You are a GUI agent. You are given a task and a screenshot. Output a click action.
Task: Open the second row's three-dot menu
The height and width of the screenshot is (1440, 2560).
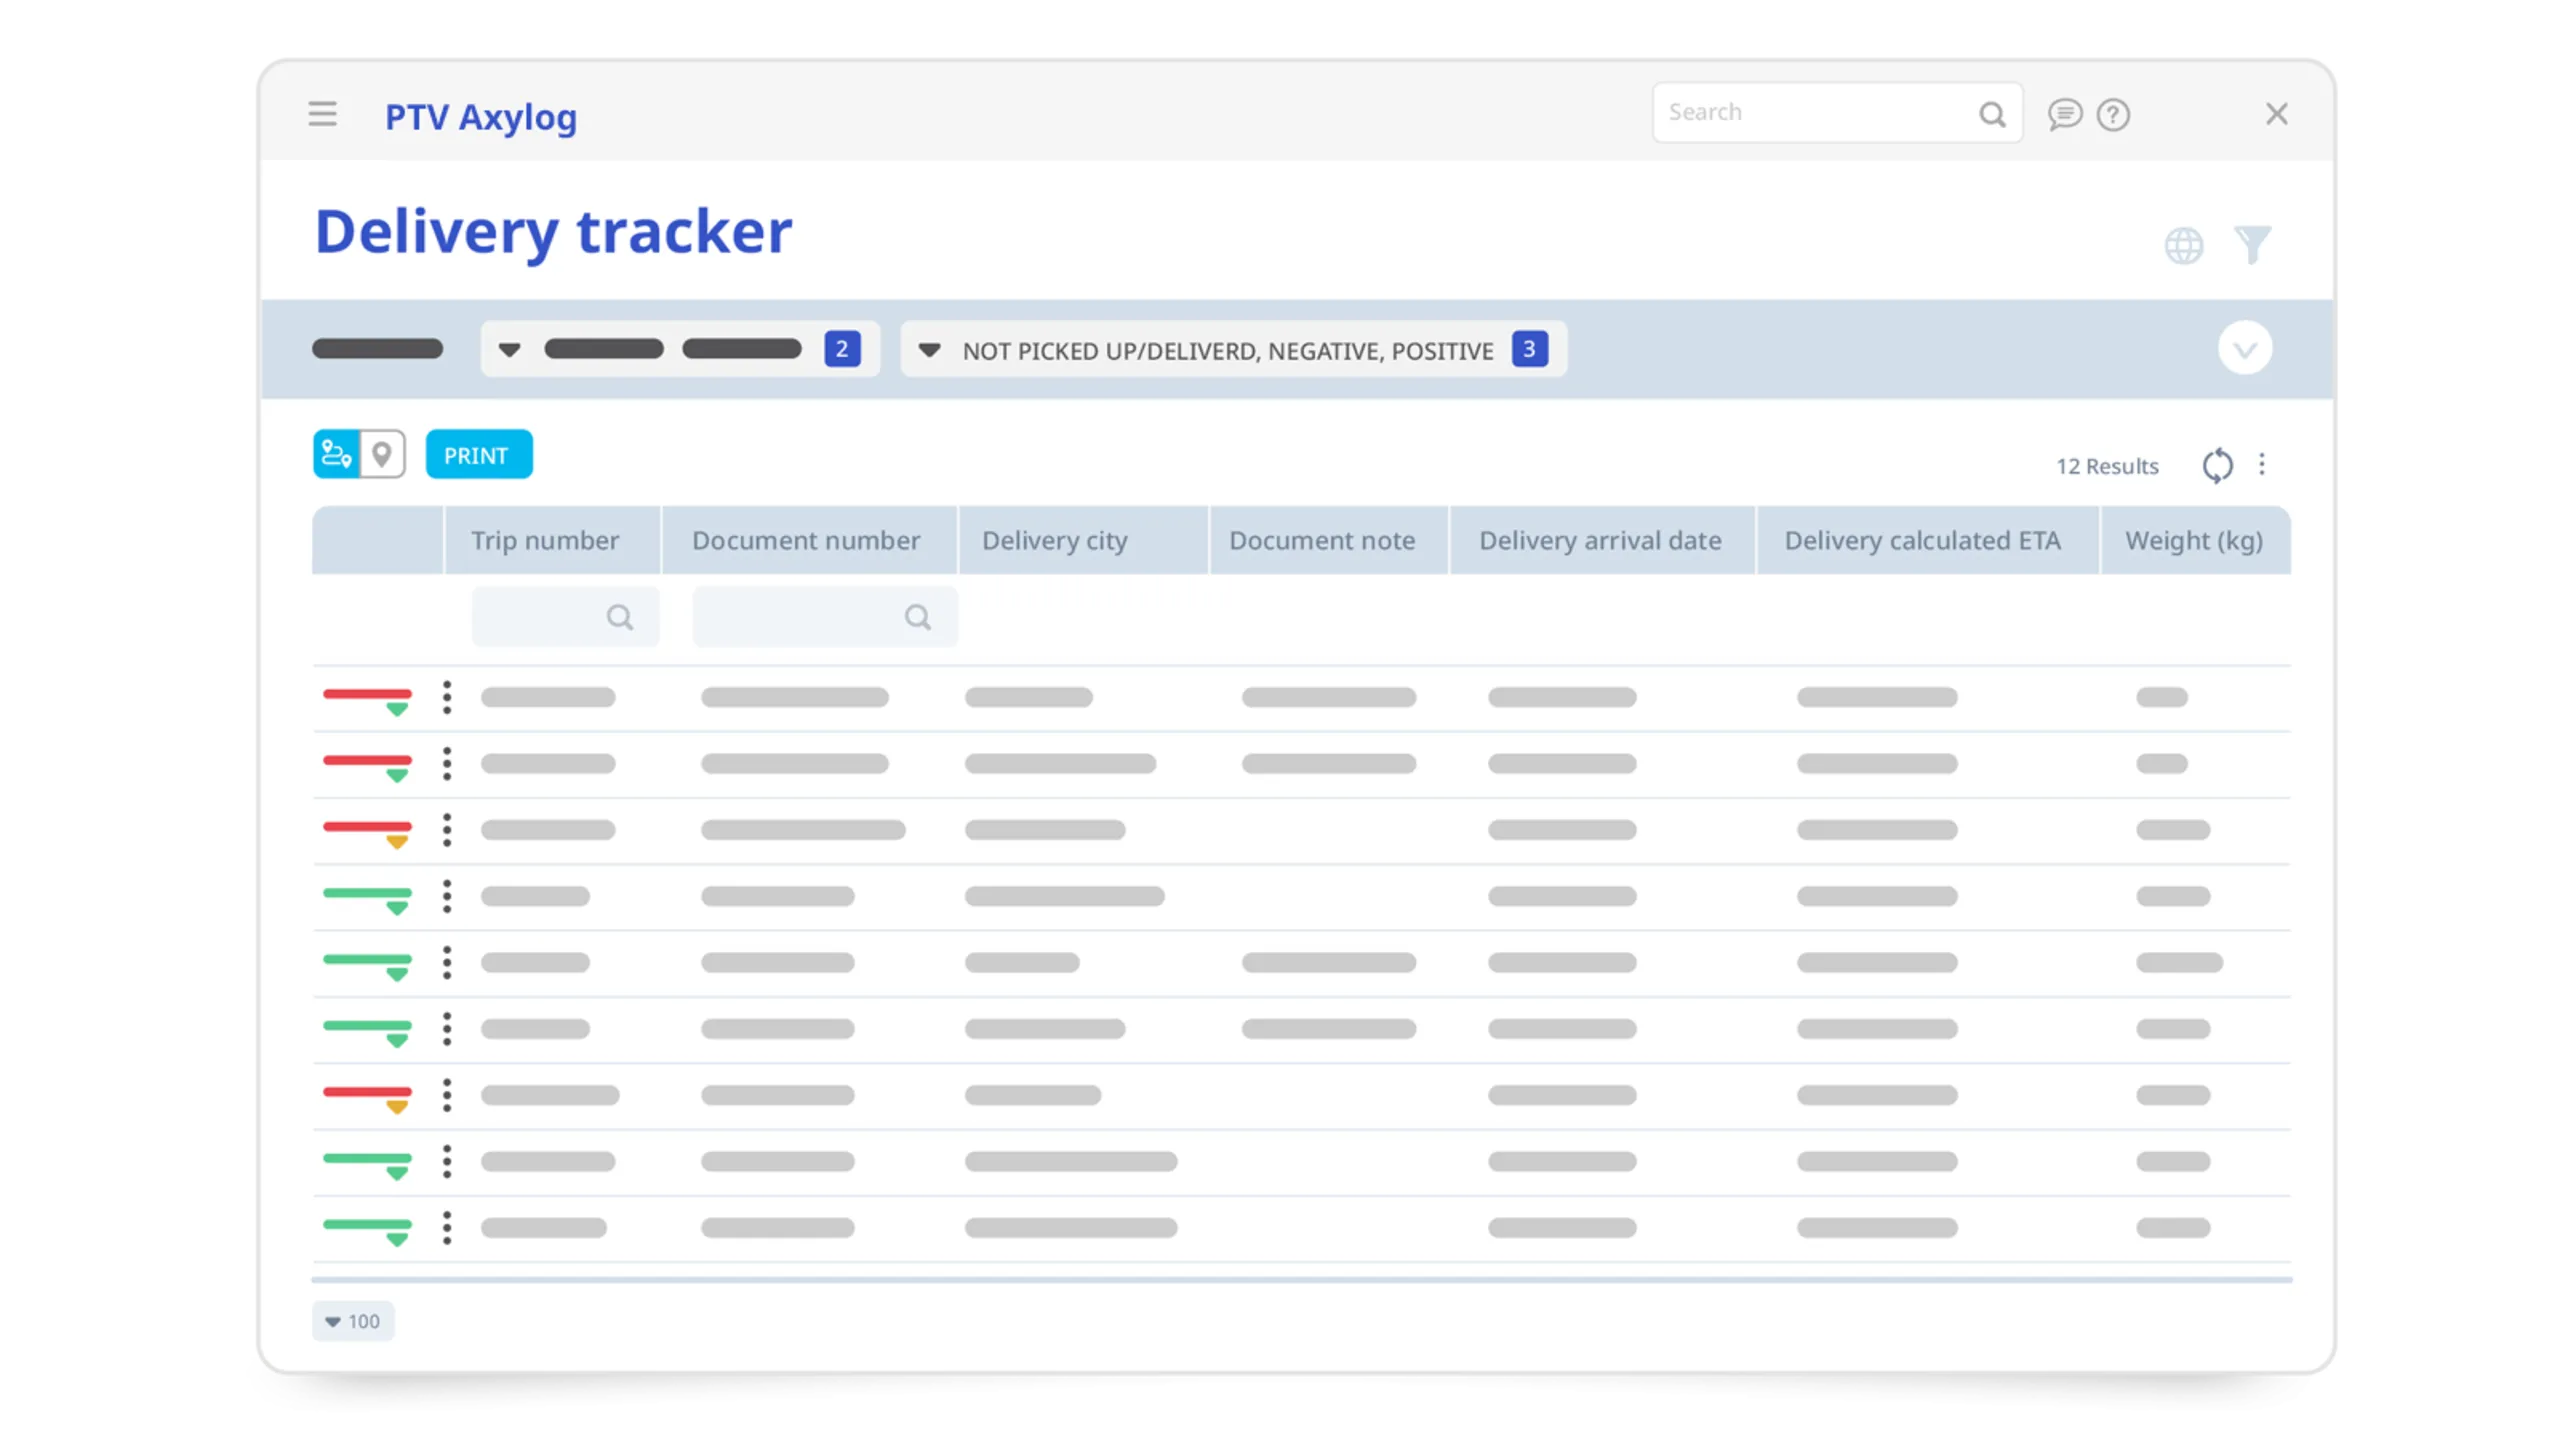point(447,763)
